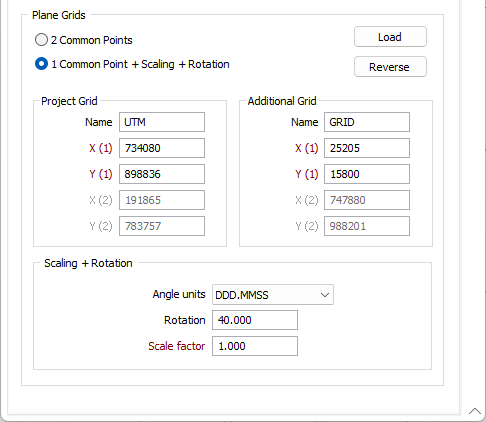Click the Additional Grid X (1) field

tap(367, 148)
